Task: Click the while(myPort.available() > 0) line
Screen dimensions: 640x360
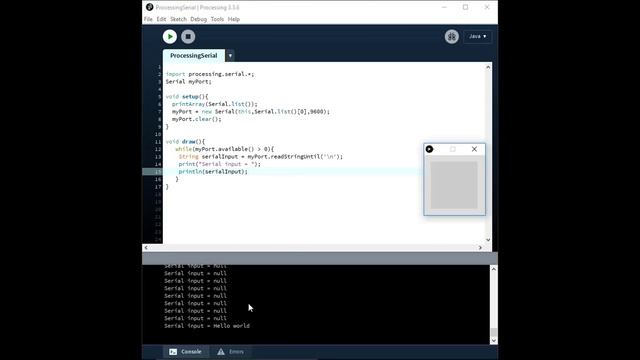Action: click(x=224, y=149)
